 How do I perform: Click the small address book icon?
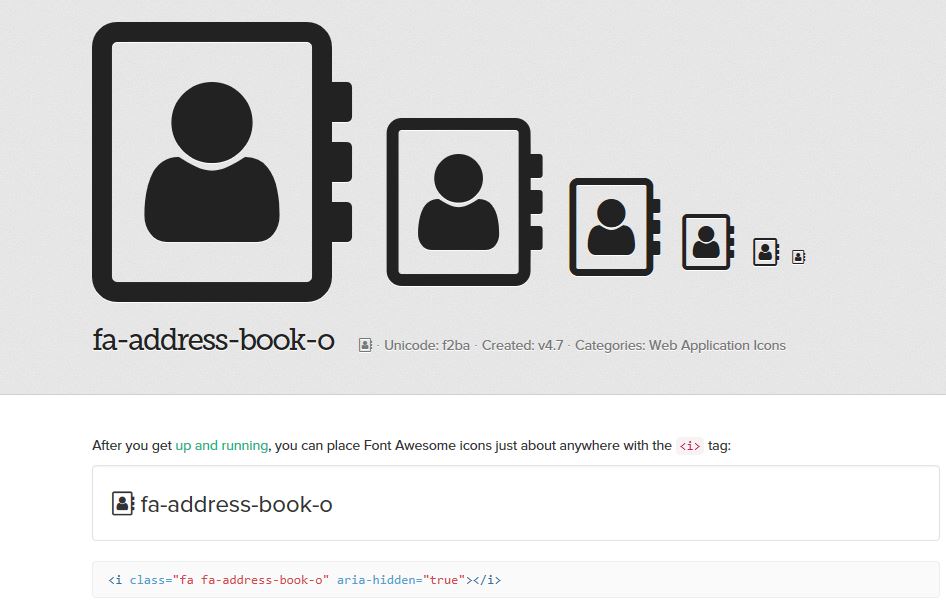pos(705,242)
